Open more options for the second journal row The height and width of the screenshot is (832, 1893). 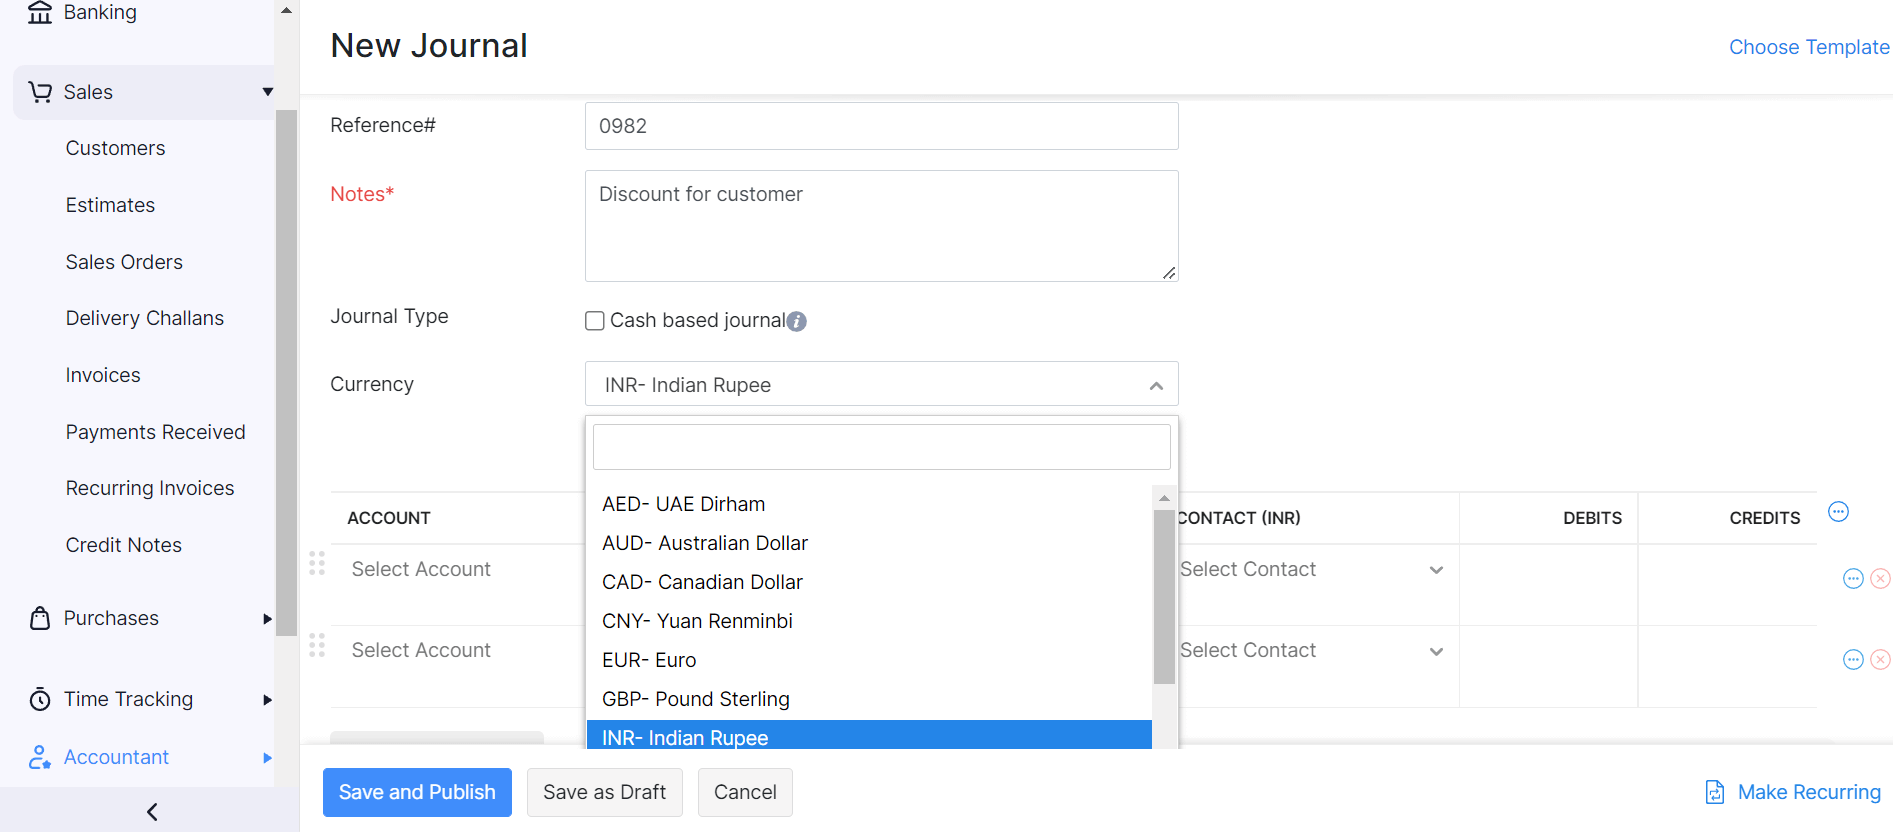(x=1852, y=660)
